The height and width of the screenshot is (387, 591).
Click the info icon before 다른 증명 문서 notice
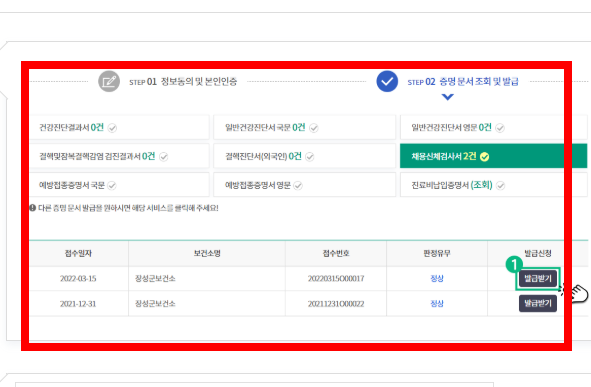tap(33, 208)
